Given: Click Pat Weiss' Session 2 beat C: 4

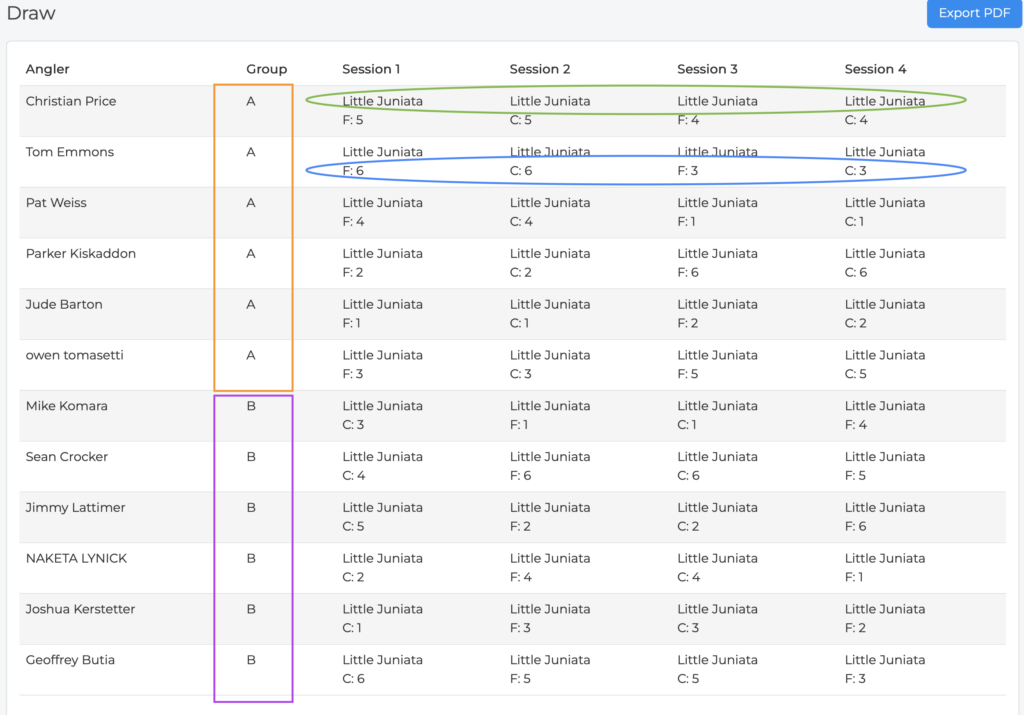Looking at the screenshot, I should (521, 222).
